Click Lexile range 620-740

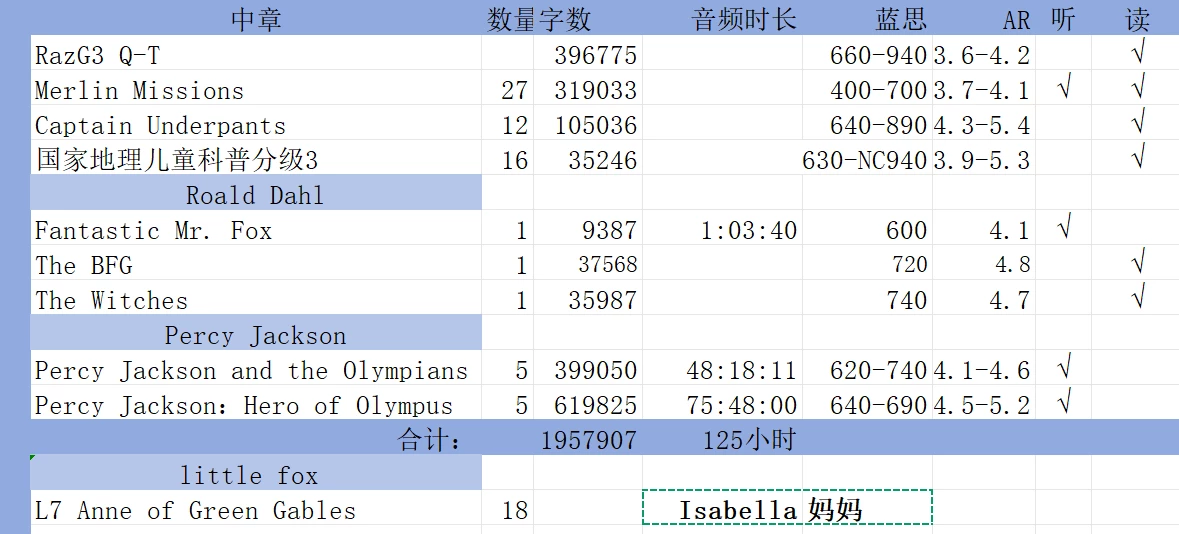(868, 369)
